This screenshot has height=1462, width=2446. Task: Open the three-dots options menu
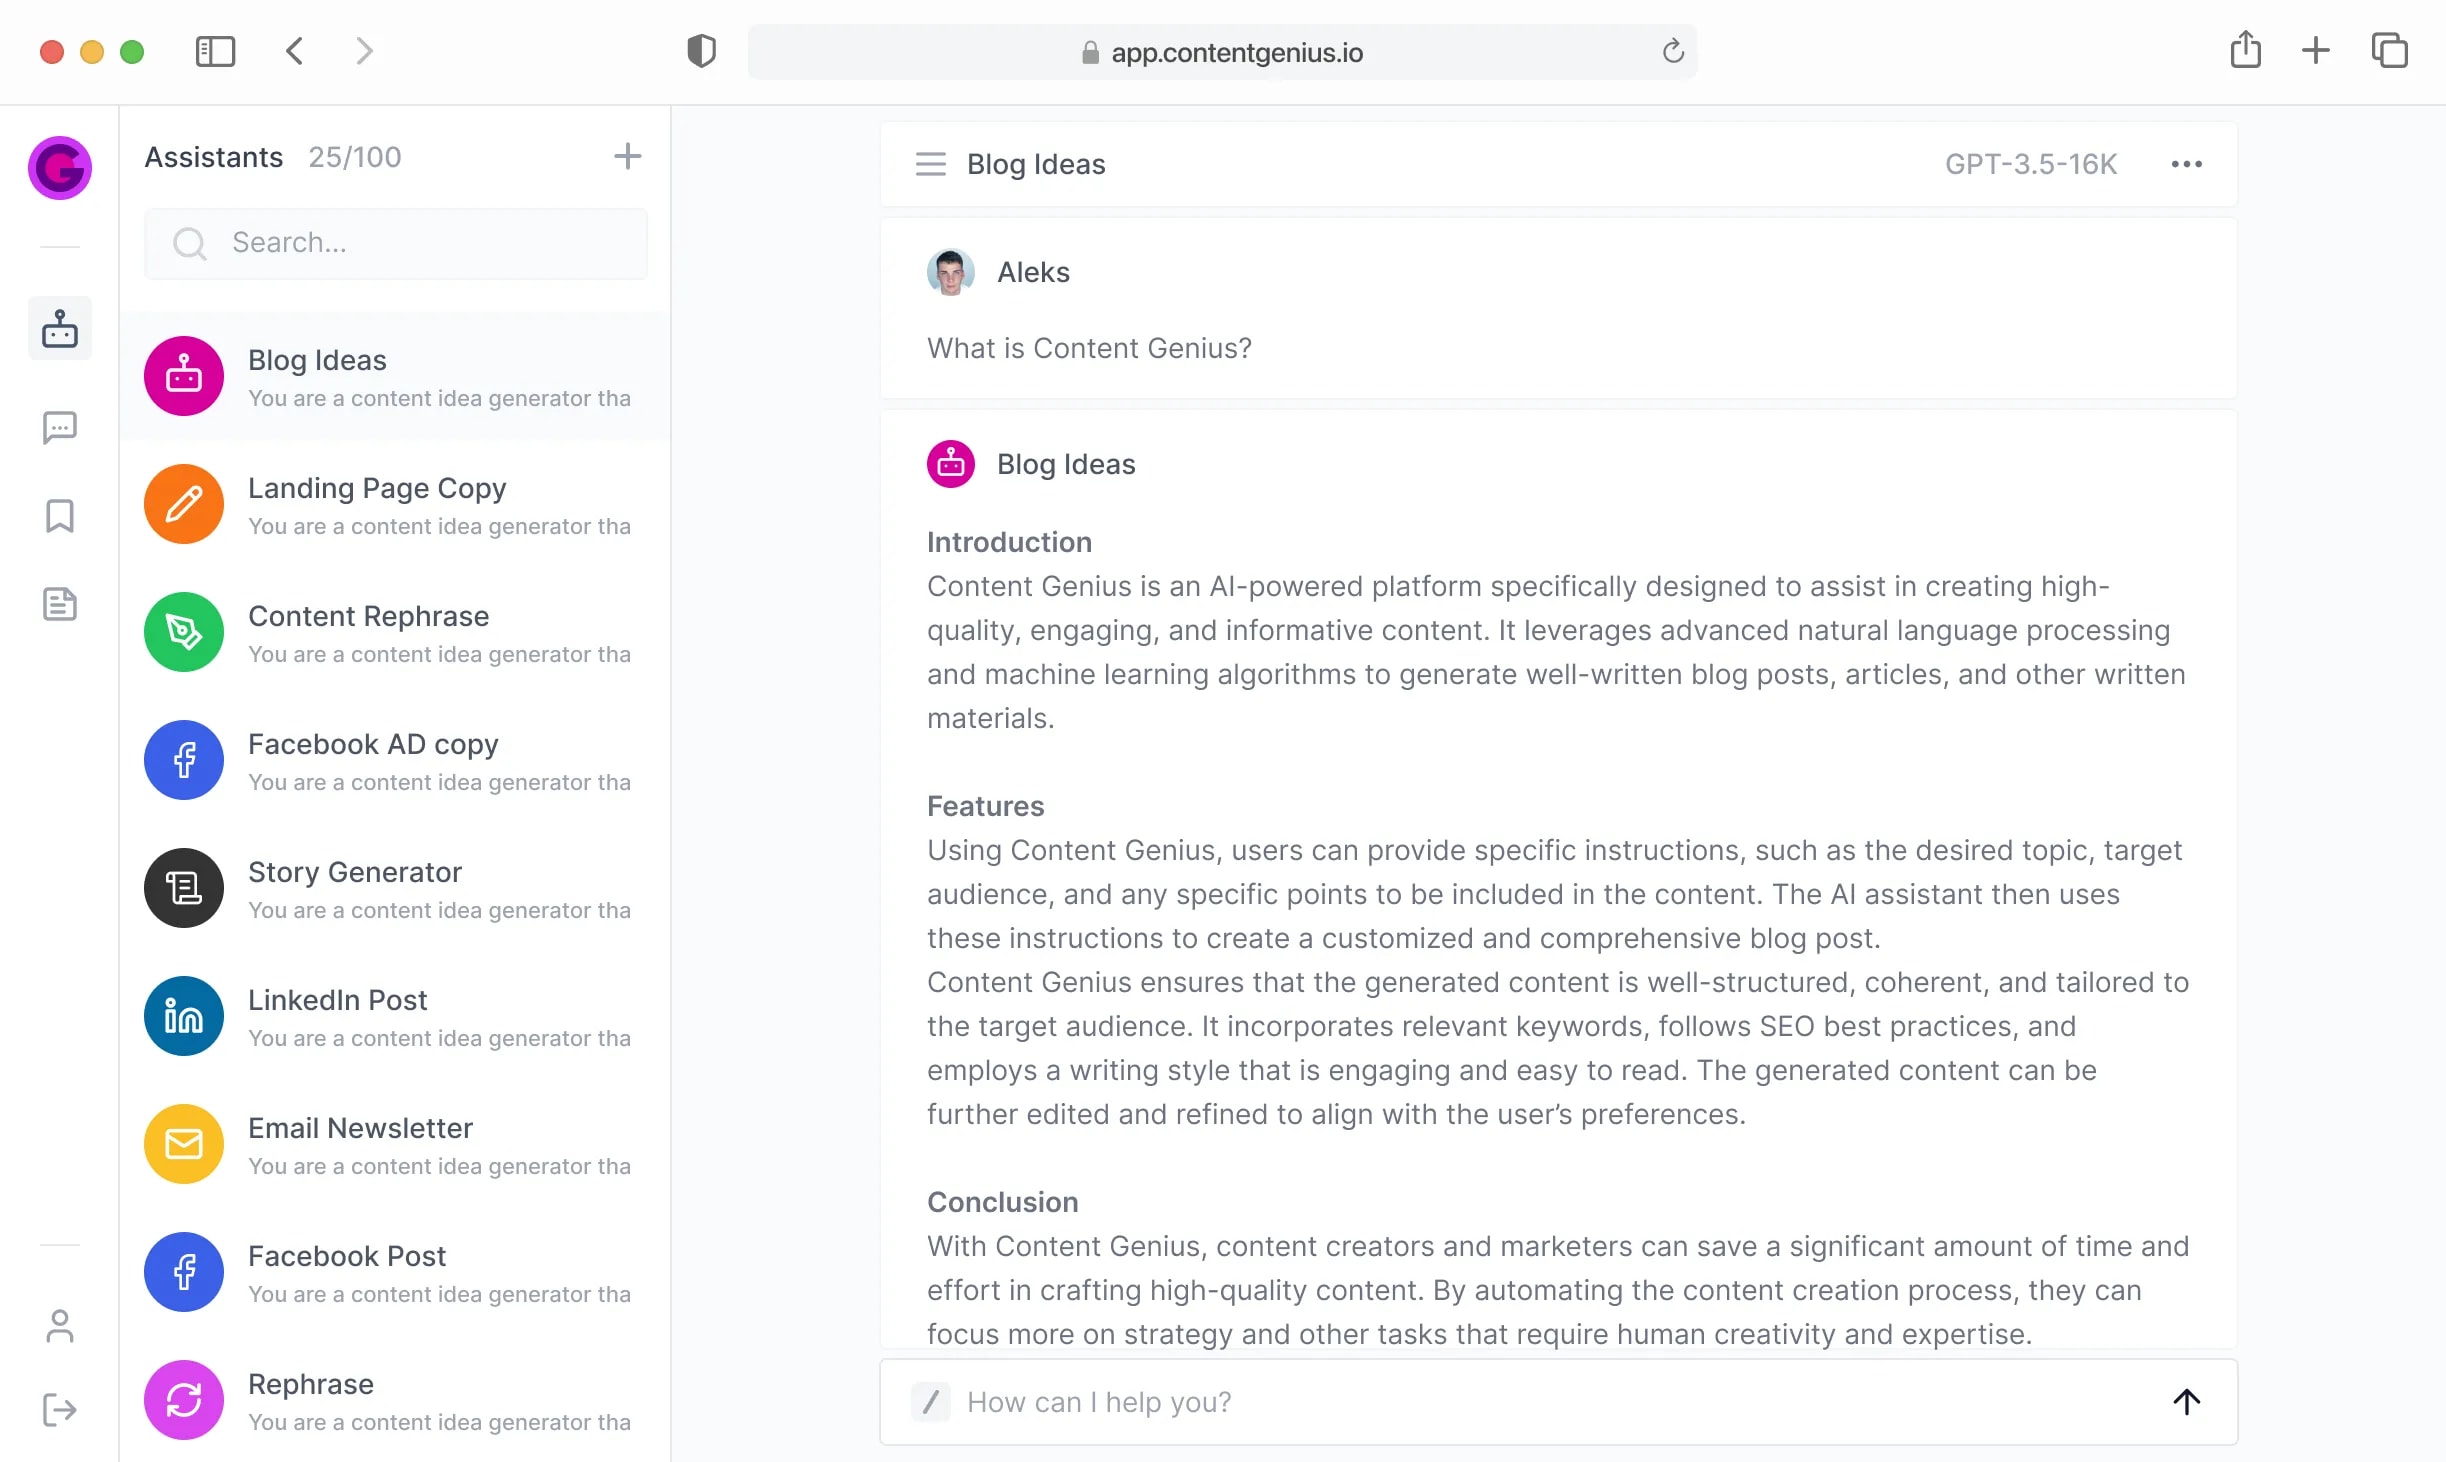2186,164
